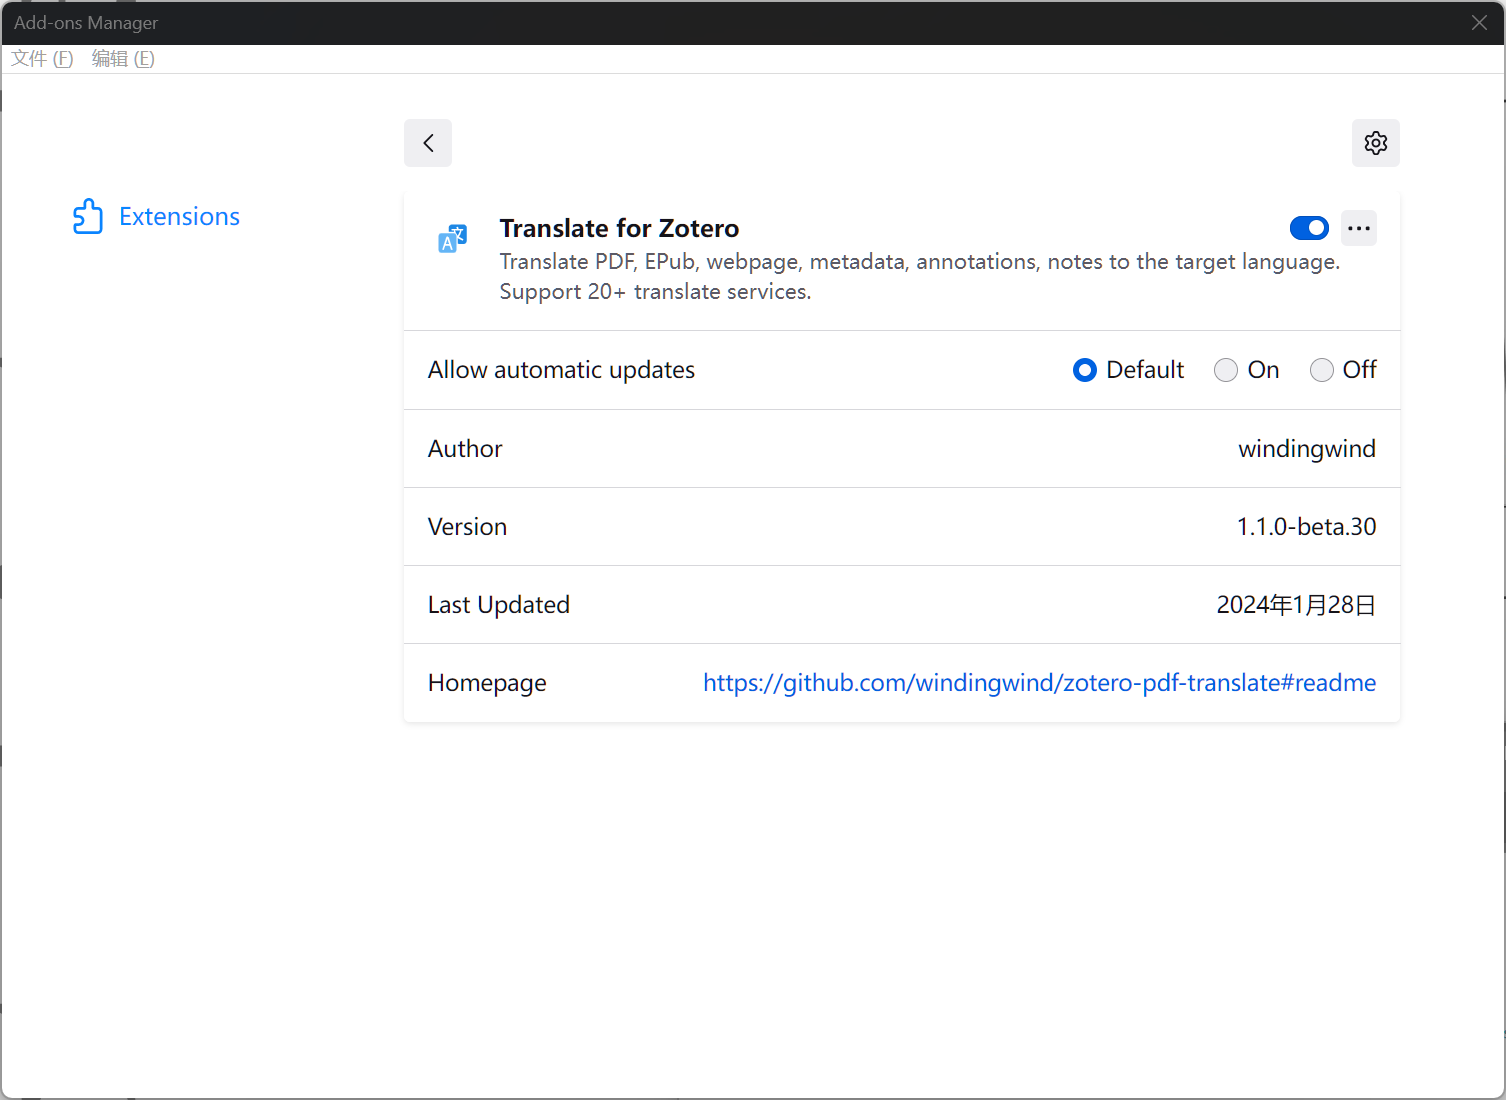Click the Author label

click(465, 449)
